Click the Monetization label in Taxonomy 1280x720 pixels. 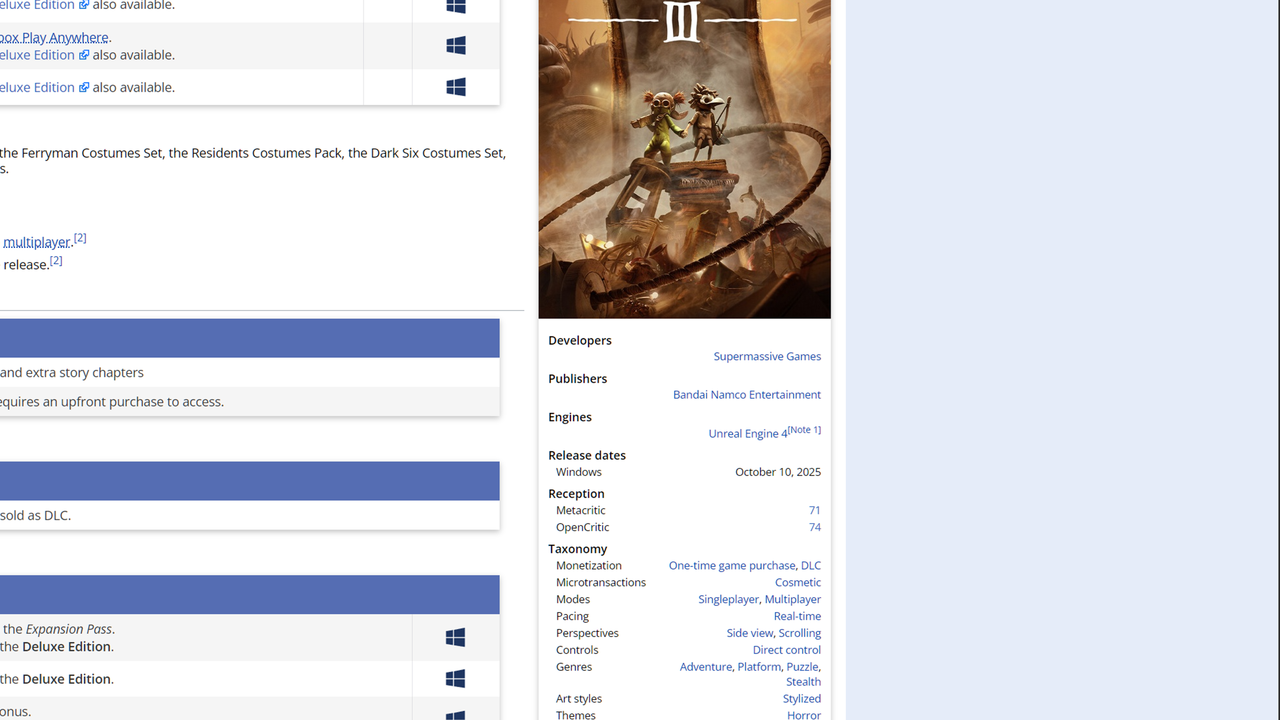(589, 566)
